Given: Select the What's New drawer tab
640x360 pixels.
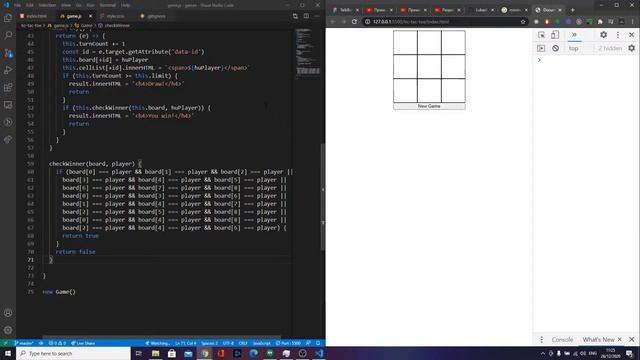Looking at the screenshot, I should tap(598, 339).
